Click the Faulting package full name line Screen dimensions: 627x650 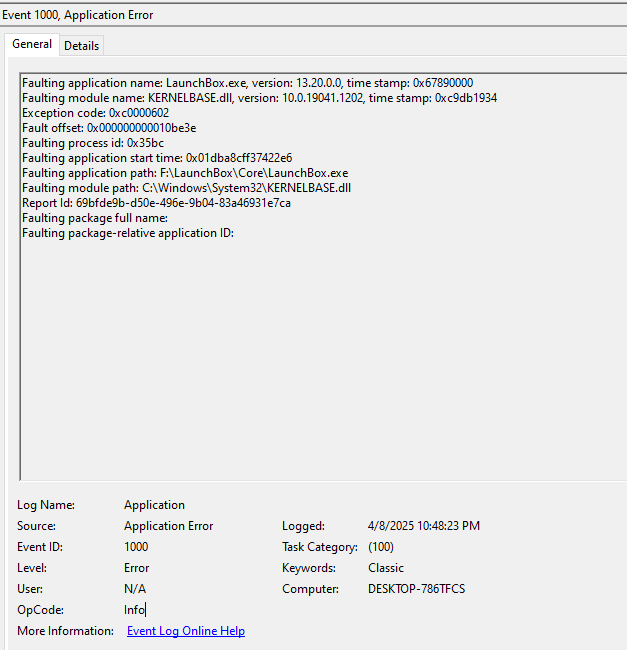click(x=95, y=218)
